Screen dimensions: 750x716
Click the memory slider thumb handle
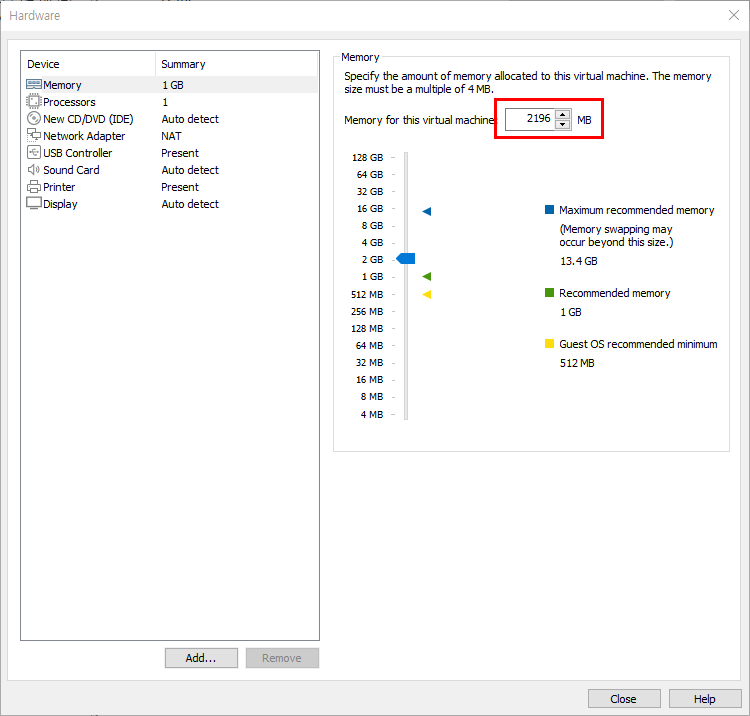(406, 259)
